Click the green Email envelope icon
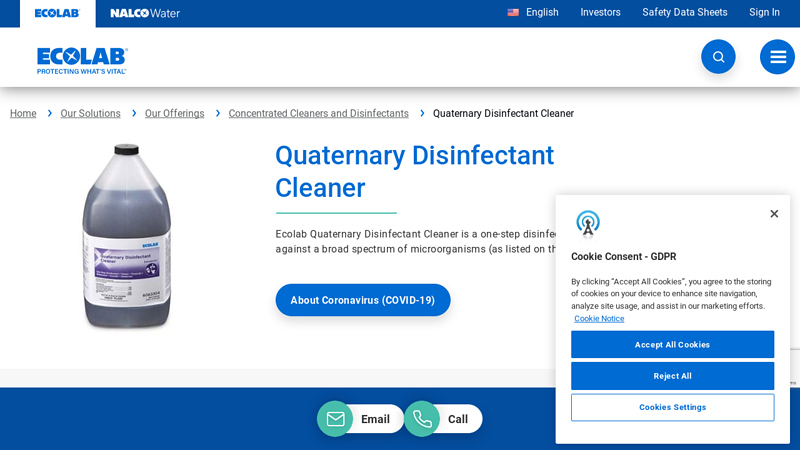Image resolution: width=800 pixels, height=450 pixels. tap(335, 419)
